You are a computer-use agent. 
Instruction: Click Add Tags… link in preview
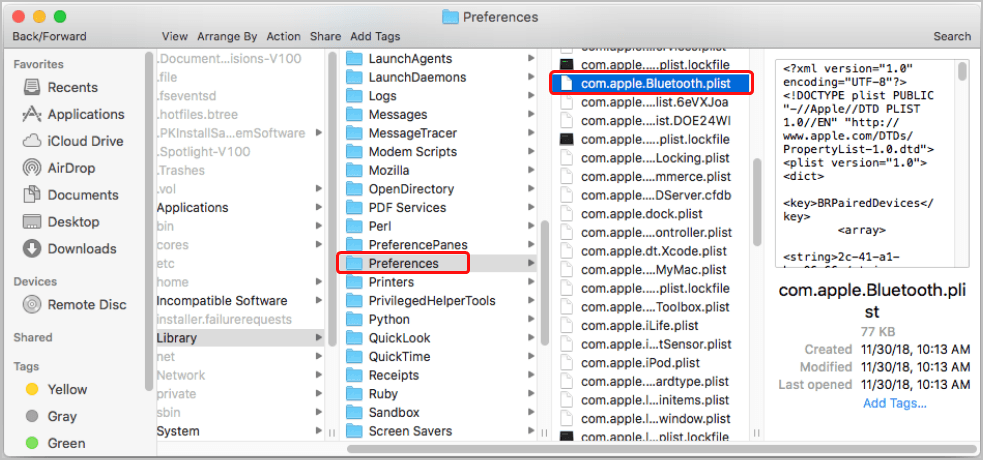coord(895,403)
